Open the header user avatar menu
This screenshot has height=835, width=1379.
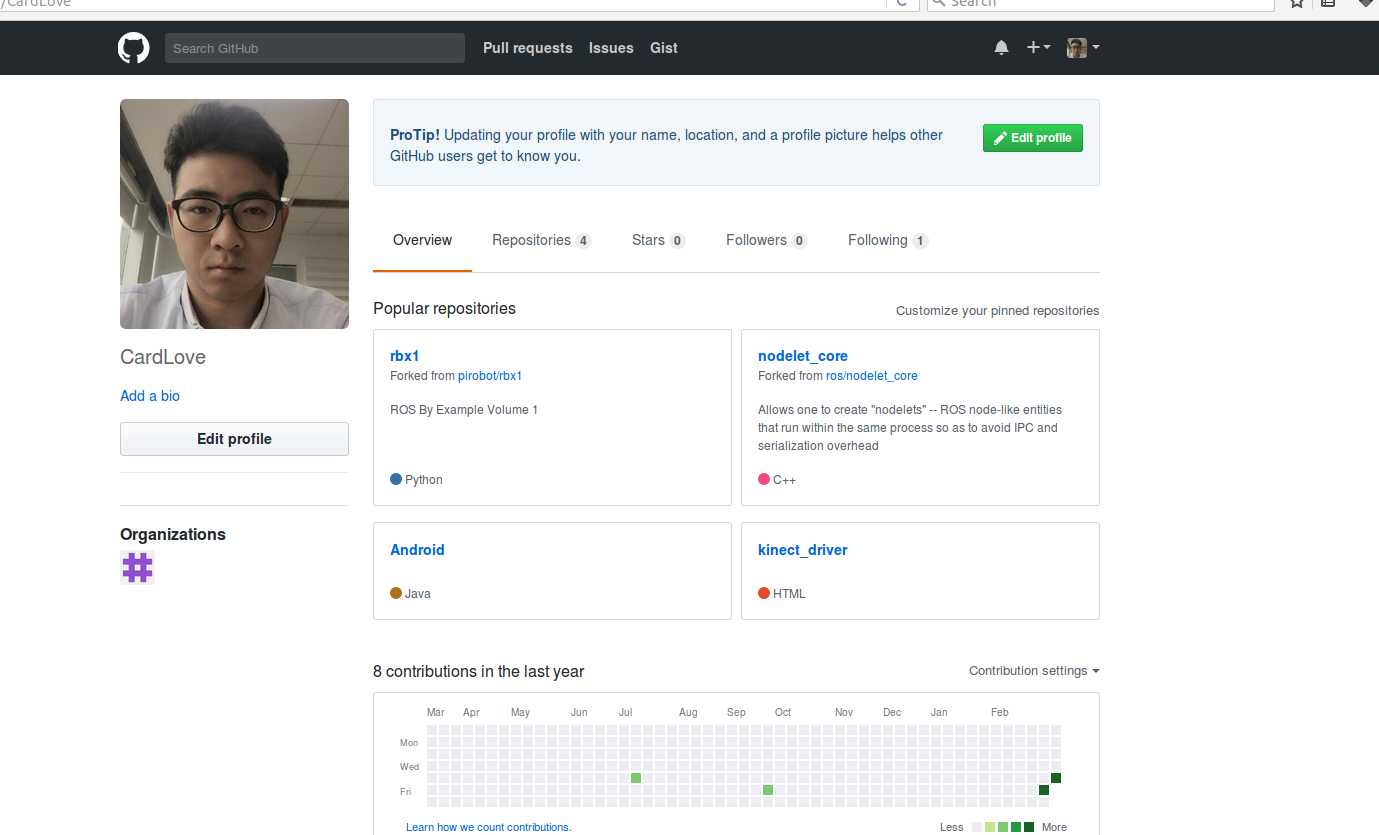point(1083,48)
